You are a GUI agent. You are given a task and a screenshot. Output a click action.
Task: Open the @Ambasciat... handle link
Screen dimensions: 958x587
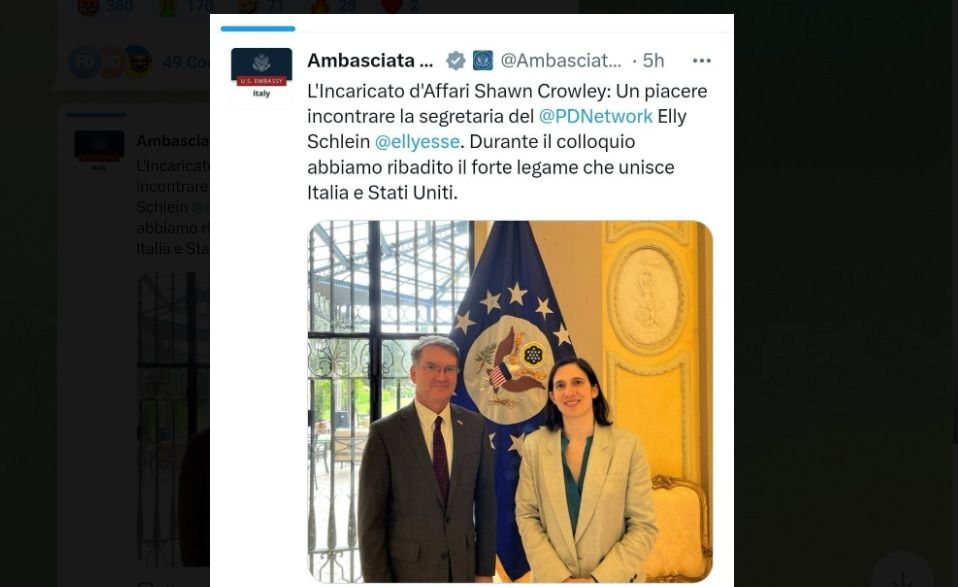tap(561, 60)
